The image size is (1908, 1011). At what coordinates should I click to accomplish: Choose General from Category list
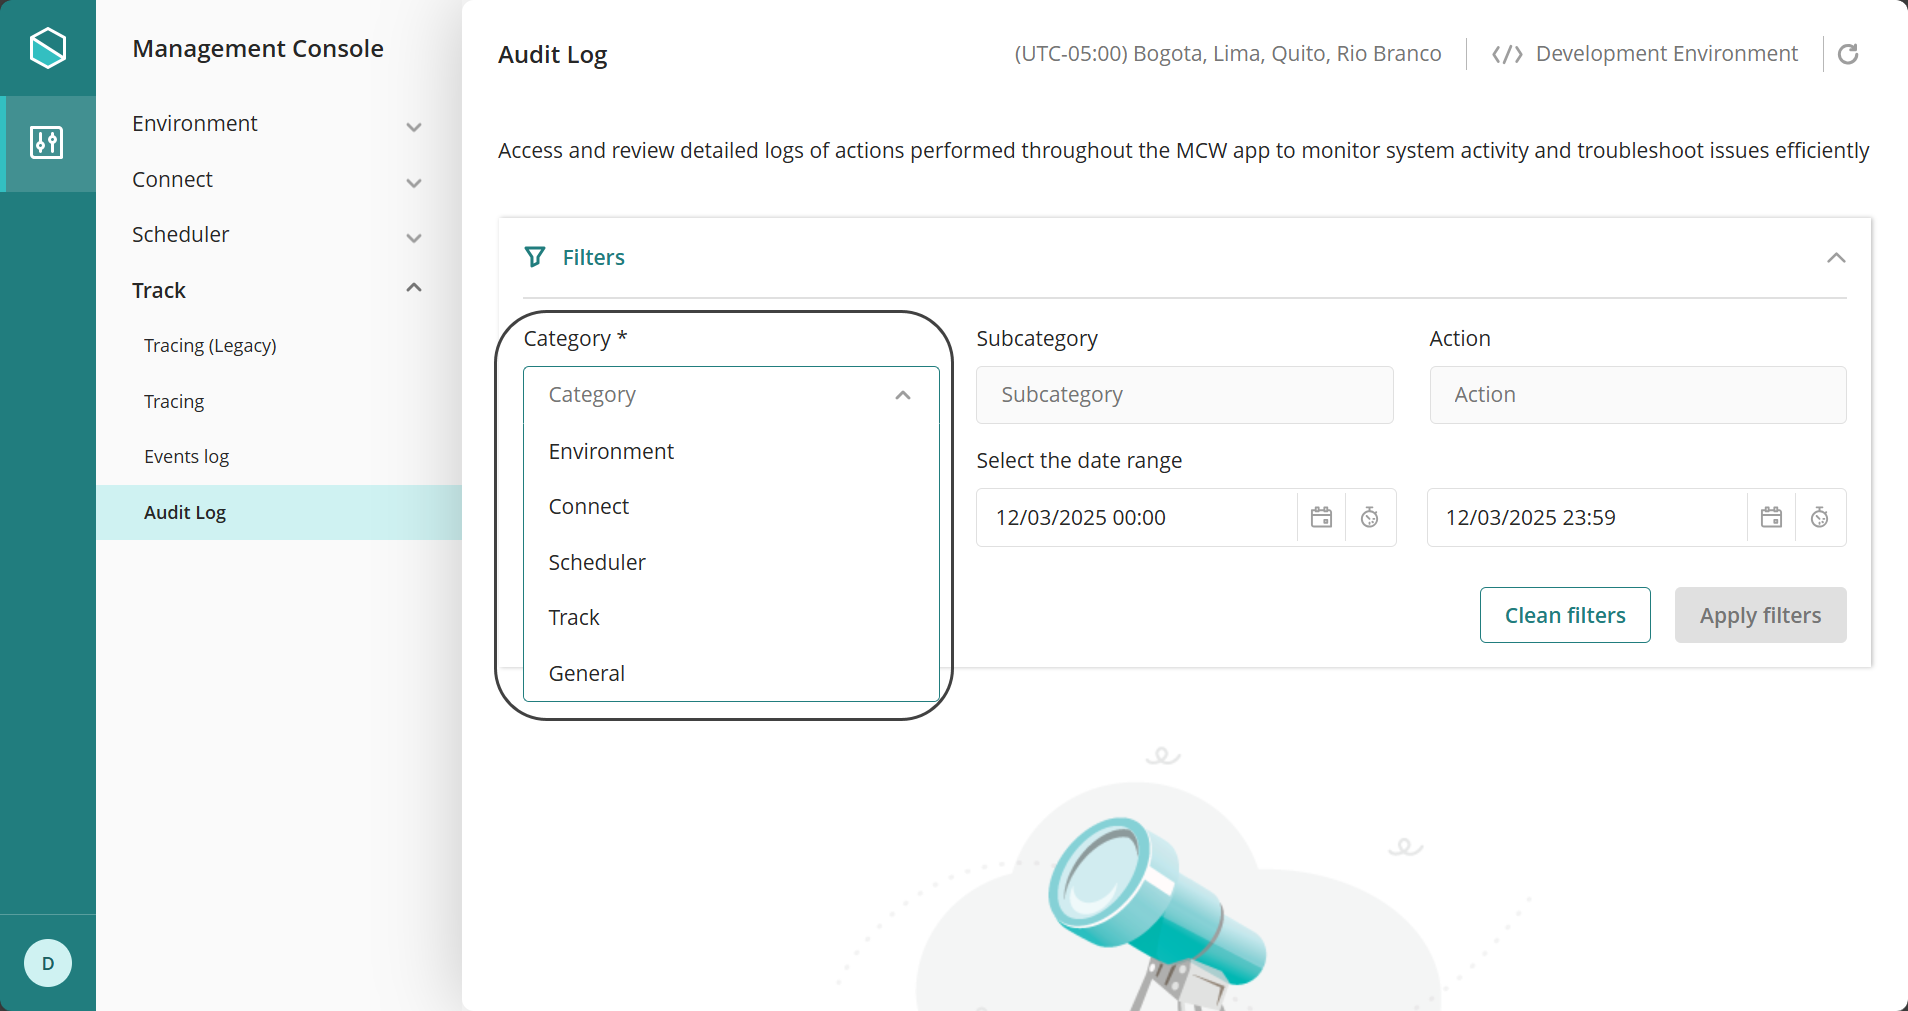click(x=587, y=673)
